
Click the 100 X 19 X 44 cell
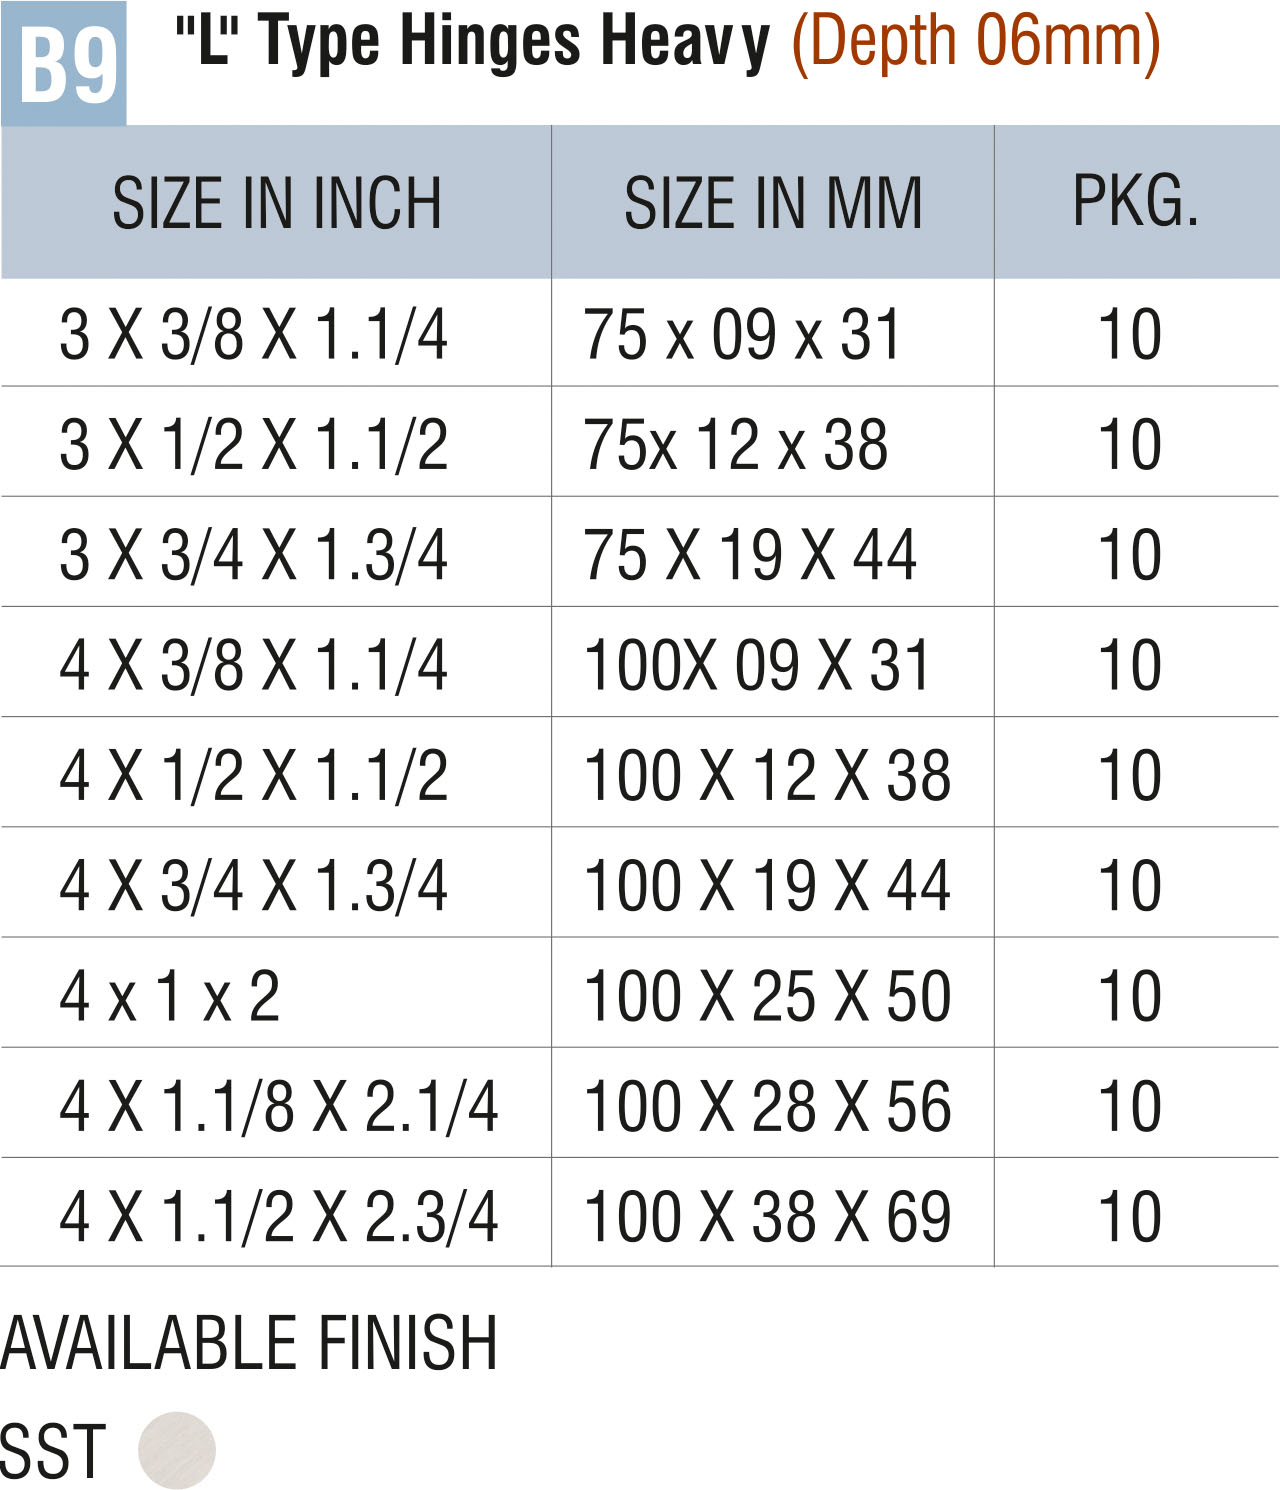pos(767,885)
